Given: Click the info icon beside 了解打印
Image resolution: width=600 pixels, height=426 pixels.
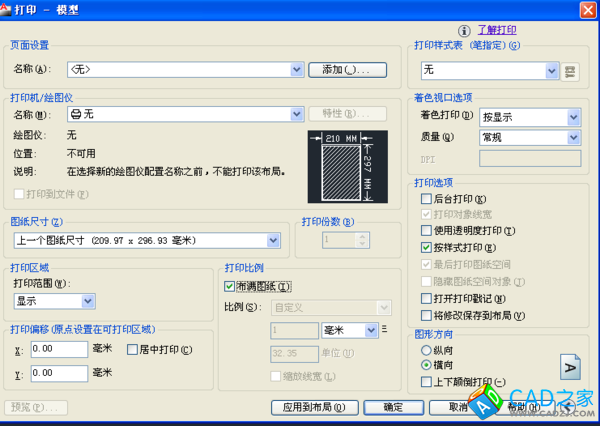Looking at the screenshot, I should (464, 32).
